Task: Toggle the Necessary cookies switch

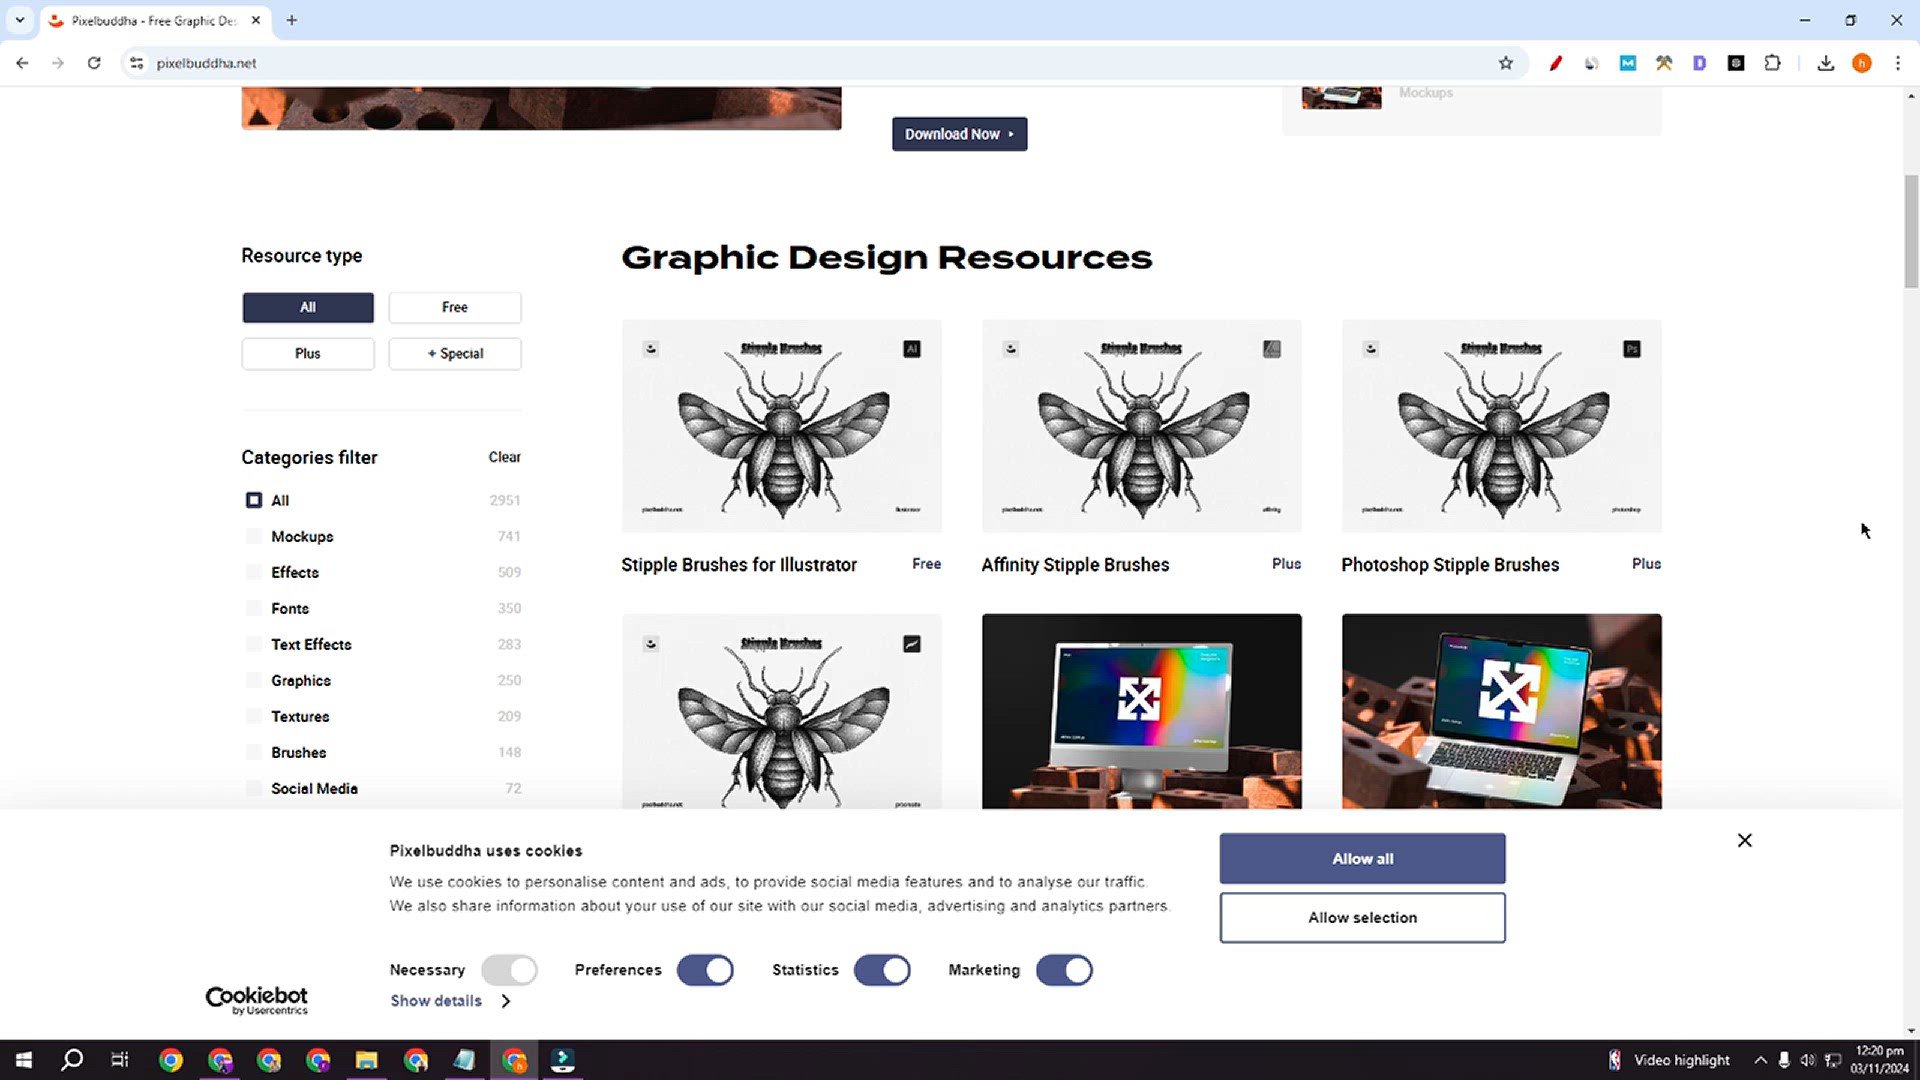Action: tap(509, 970)
